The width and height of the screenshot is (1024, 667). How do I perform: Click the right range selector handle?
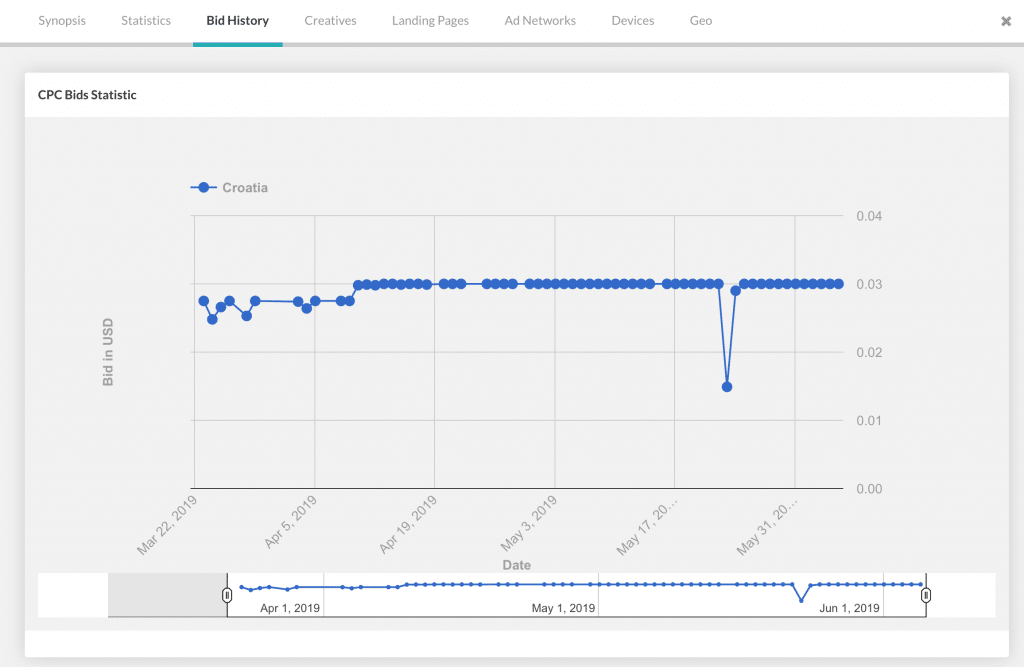(x=925, y=595)
